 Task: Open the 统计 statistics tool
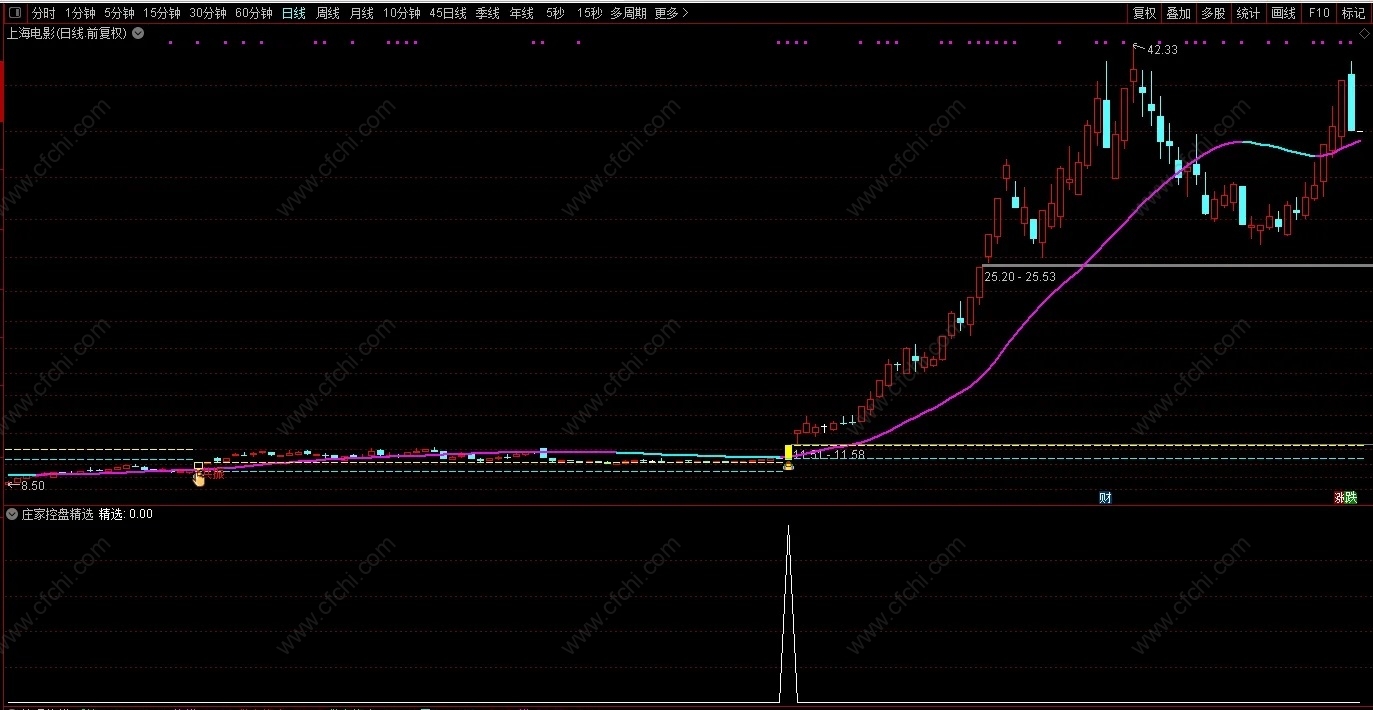[1248, 13]
